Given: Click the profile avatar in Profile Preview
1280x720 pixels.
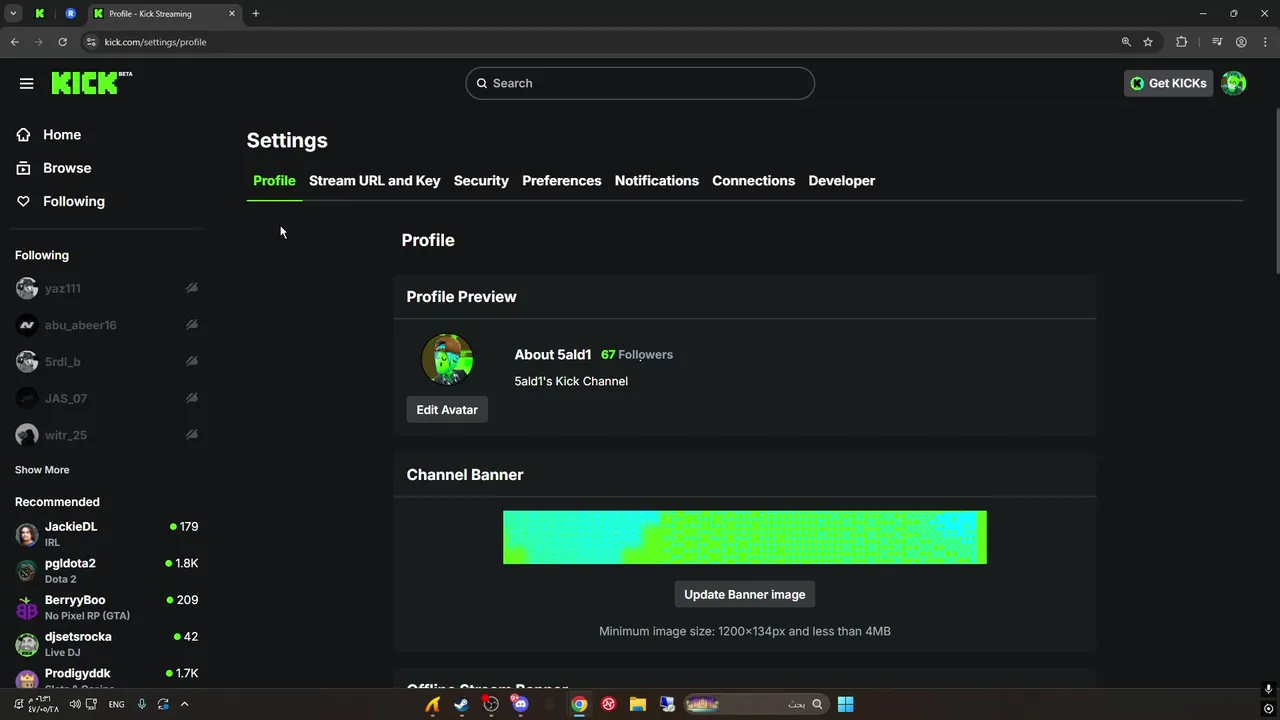Looking at the screenshot, I should click(x=447, y=359).
